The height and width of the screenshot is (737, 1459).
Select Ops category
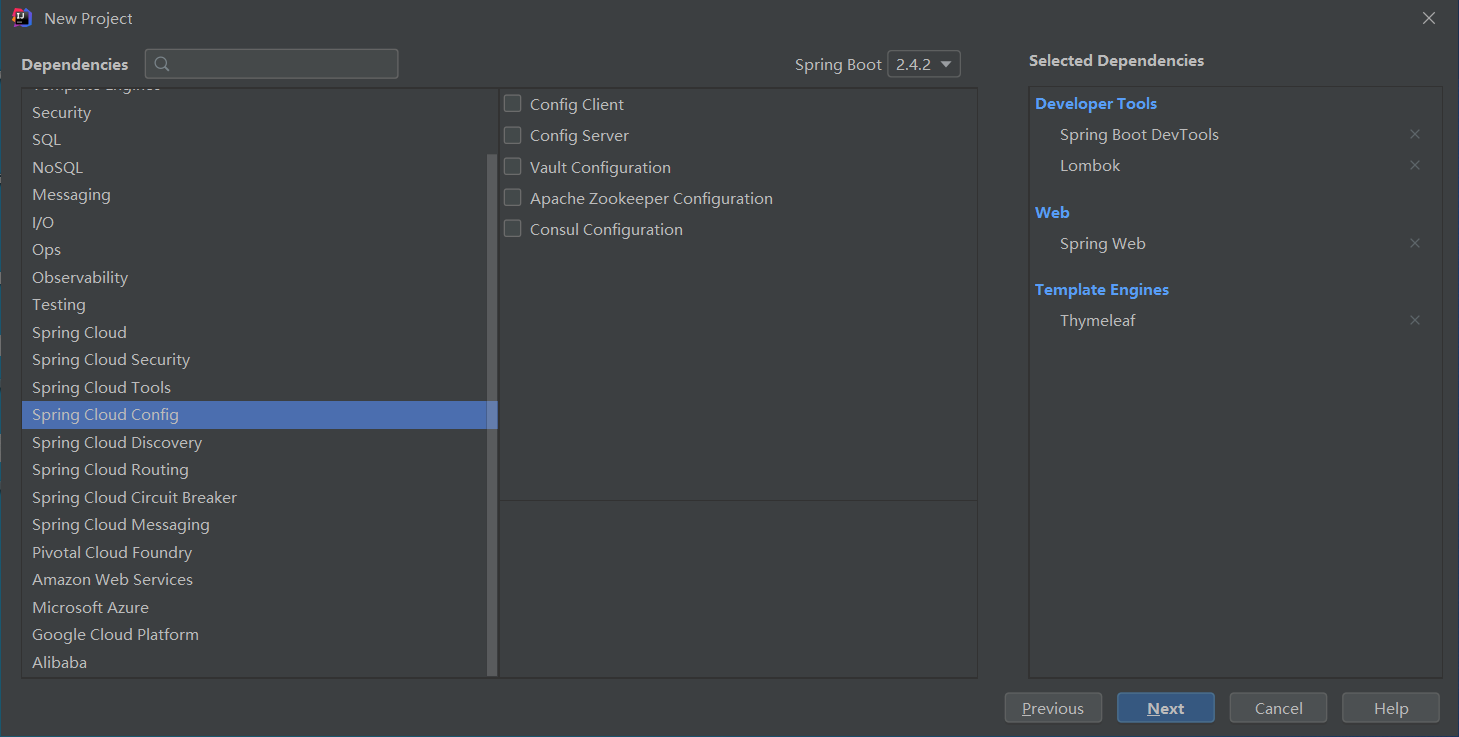point(254,250)
